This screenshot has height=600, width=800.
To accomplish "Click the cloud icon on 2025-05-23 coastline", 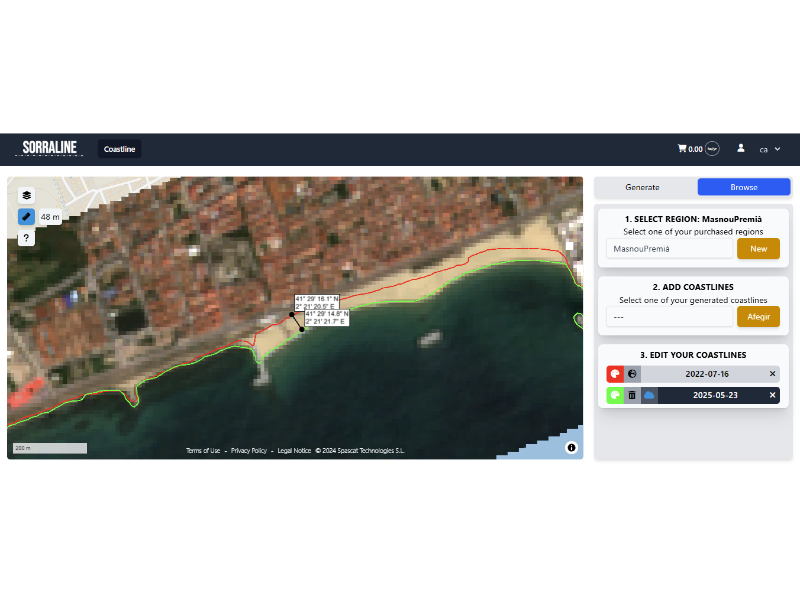I will 649,395.
